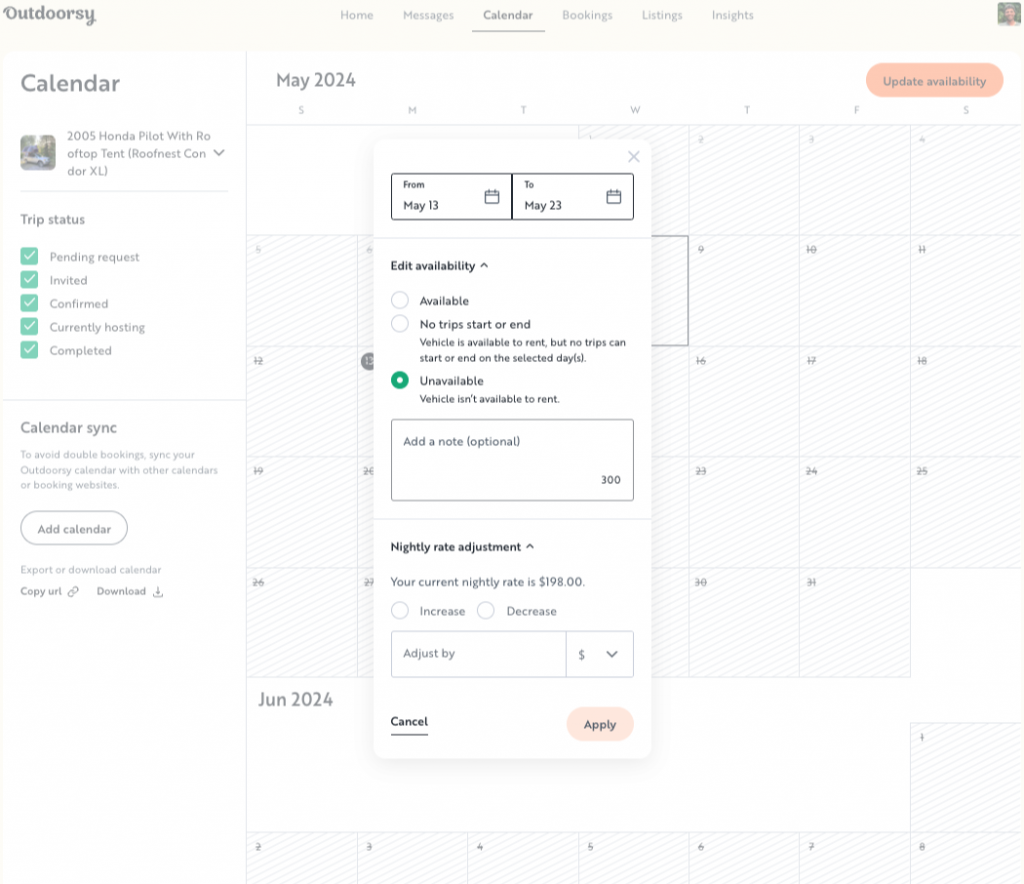
Task: Select June 6 calendar cell
Action: pos(744,858)
